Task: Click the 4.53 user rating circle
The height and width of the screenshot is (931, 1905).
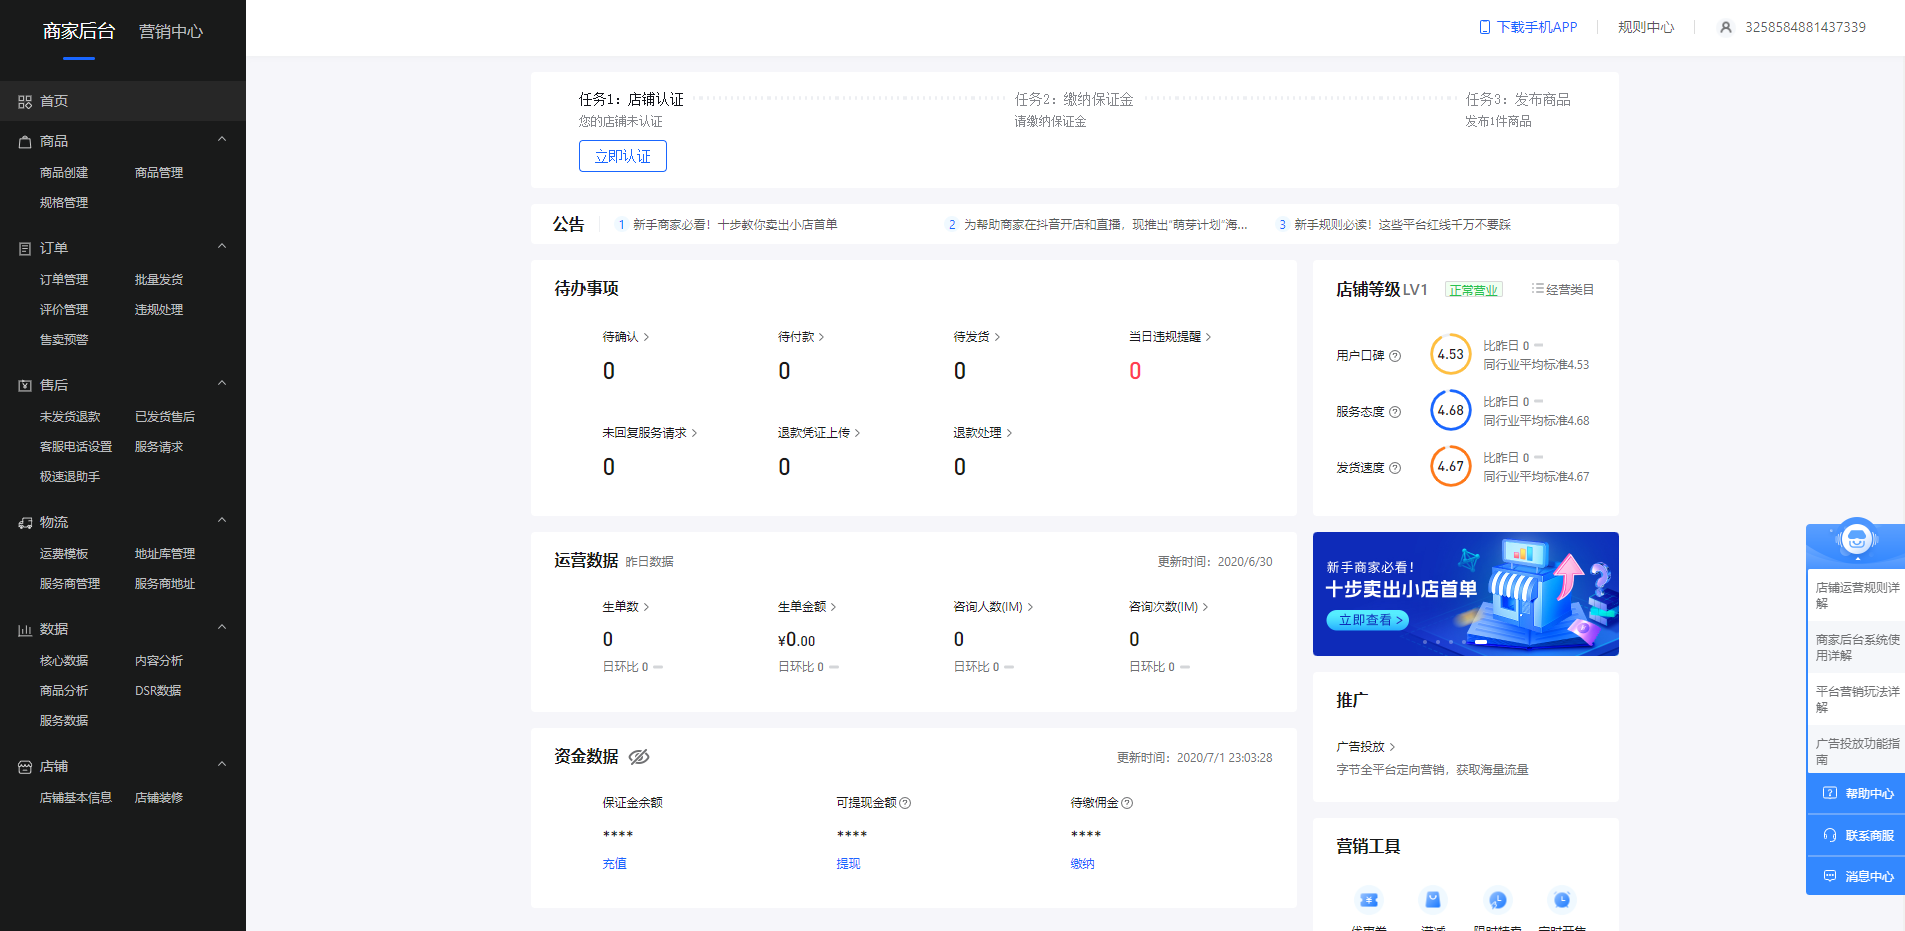Action: (x=1450, y=354)
